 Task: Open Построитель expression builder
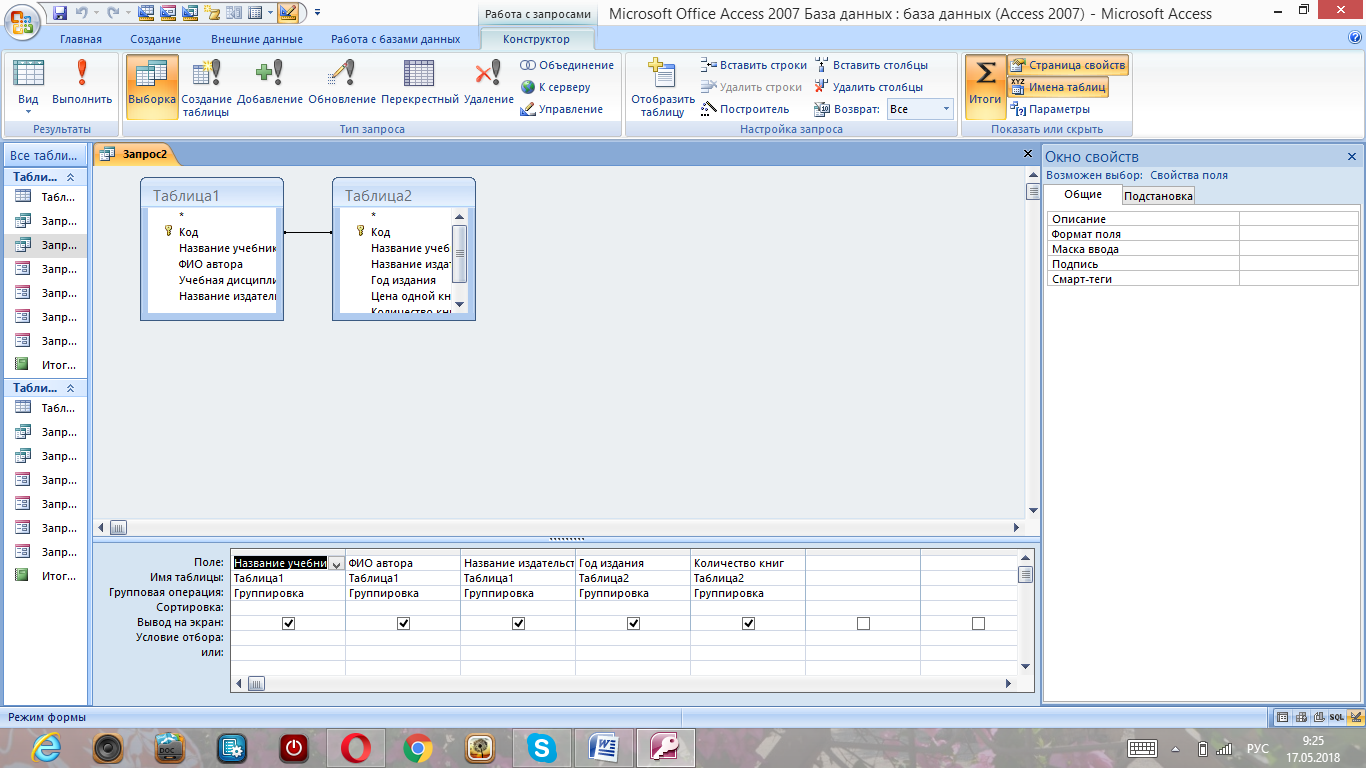[745, 109]
